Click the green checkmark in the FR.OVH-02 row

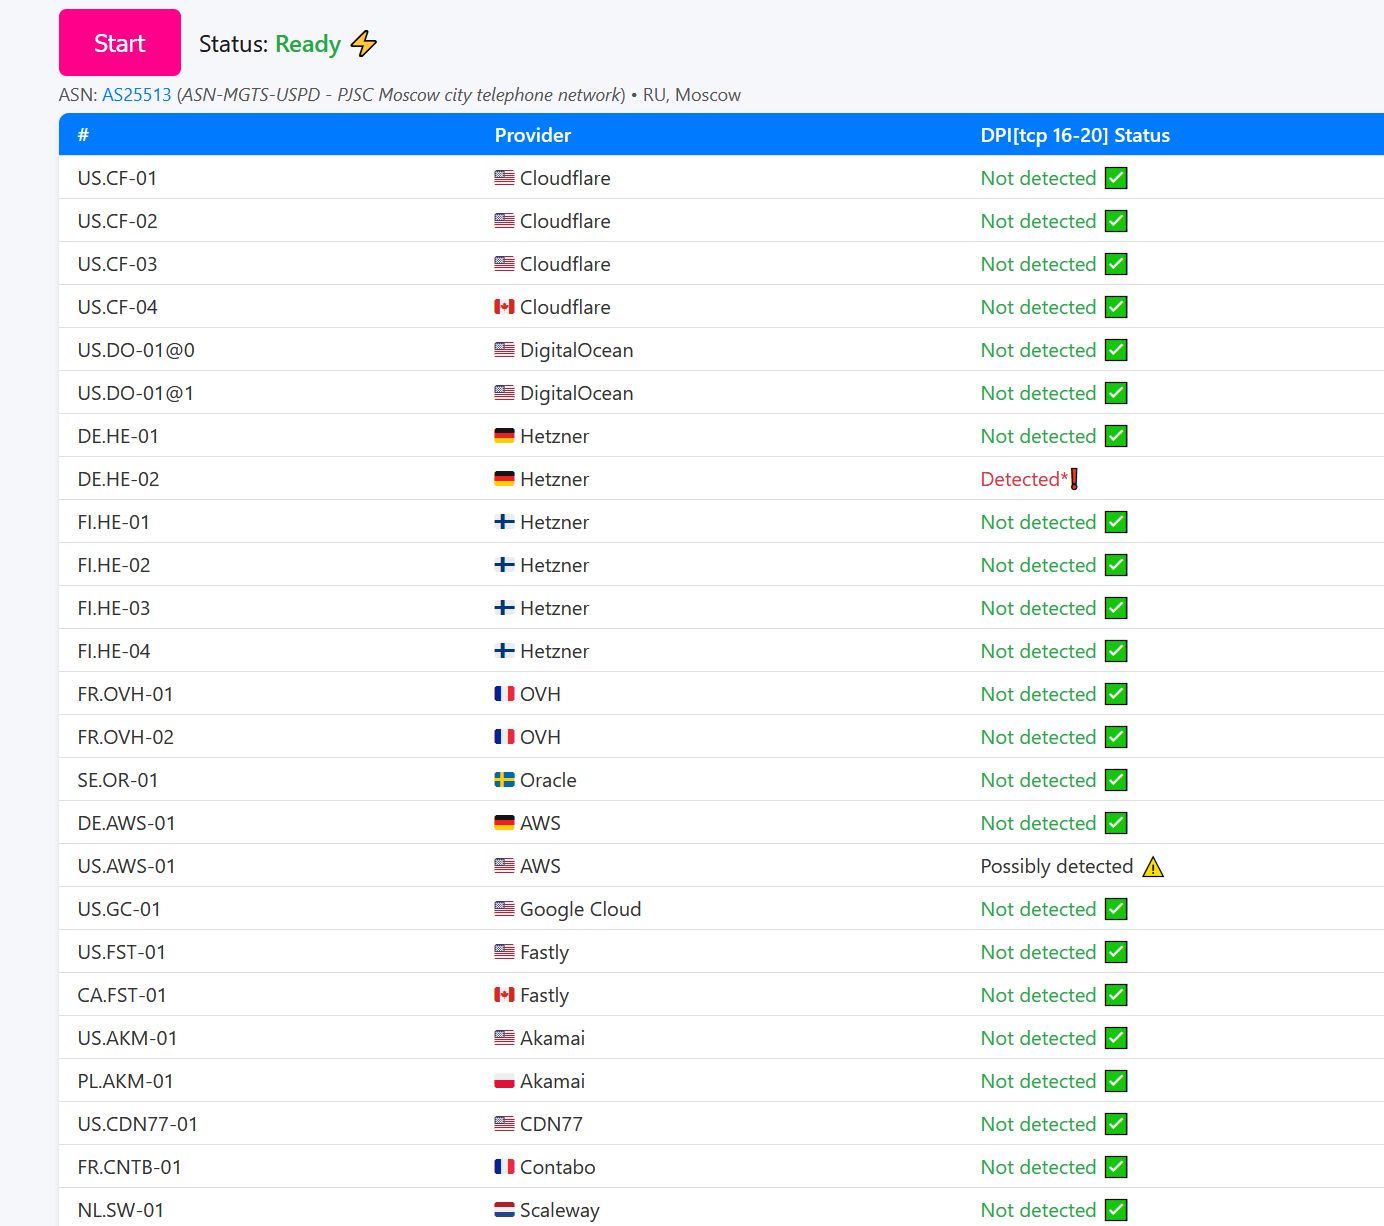[1116, 737]
